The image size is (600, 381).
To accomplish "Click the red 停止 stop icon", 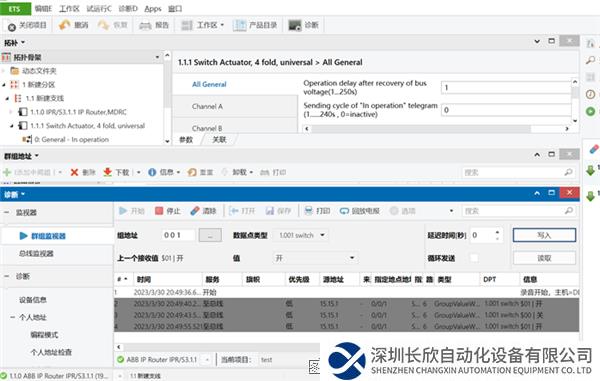I will click(159, 211).
